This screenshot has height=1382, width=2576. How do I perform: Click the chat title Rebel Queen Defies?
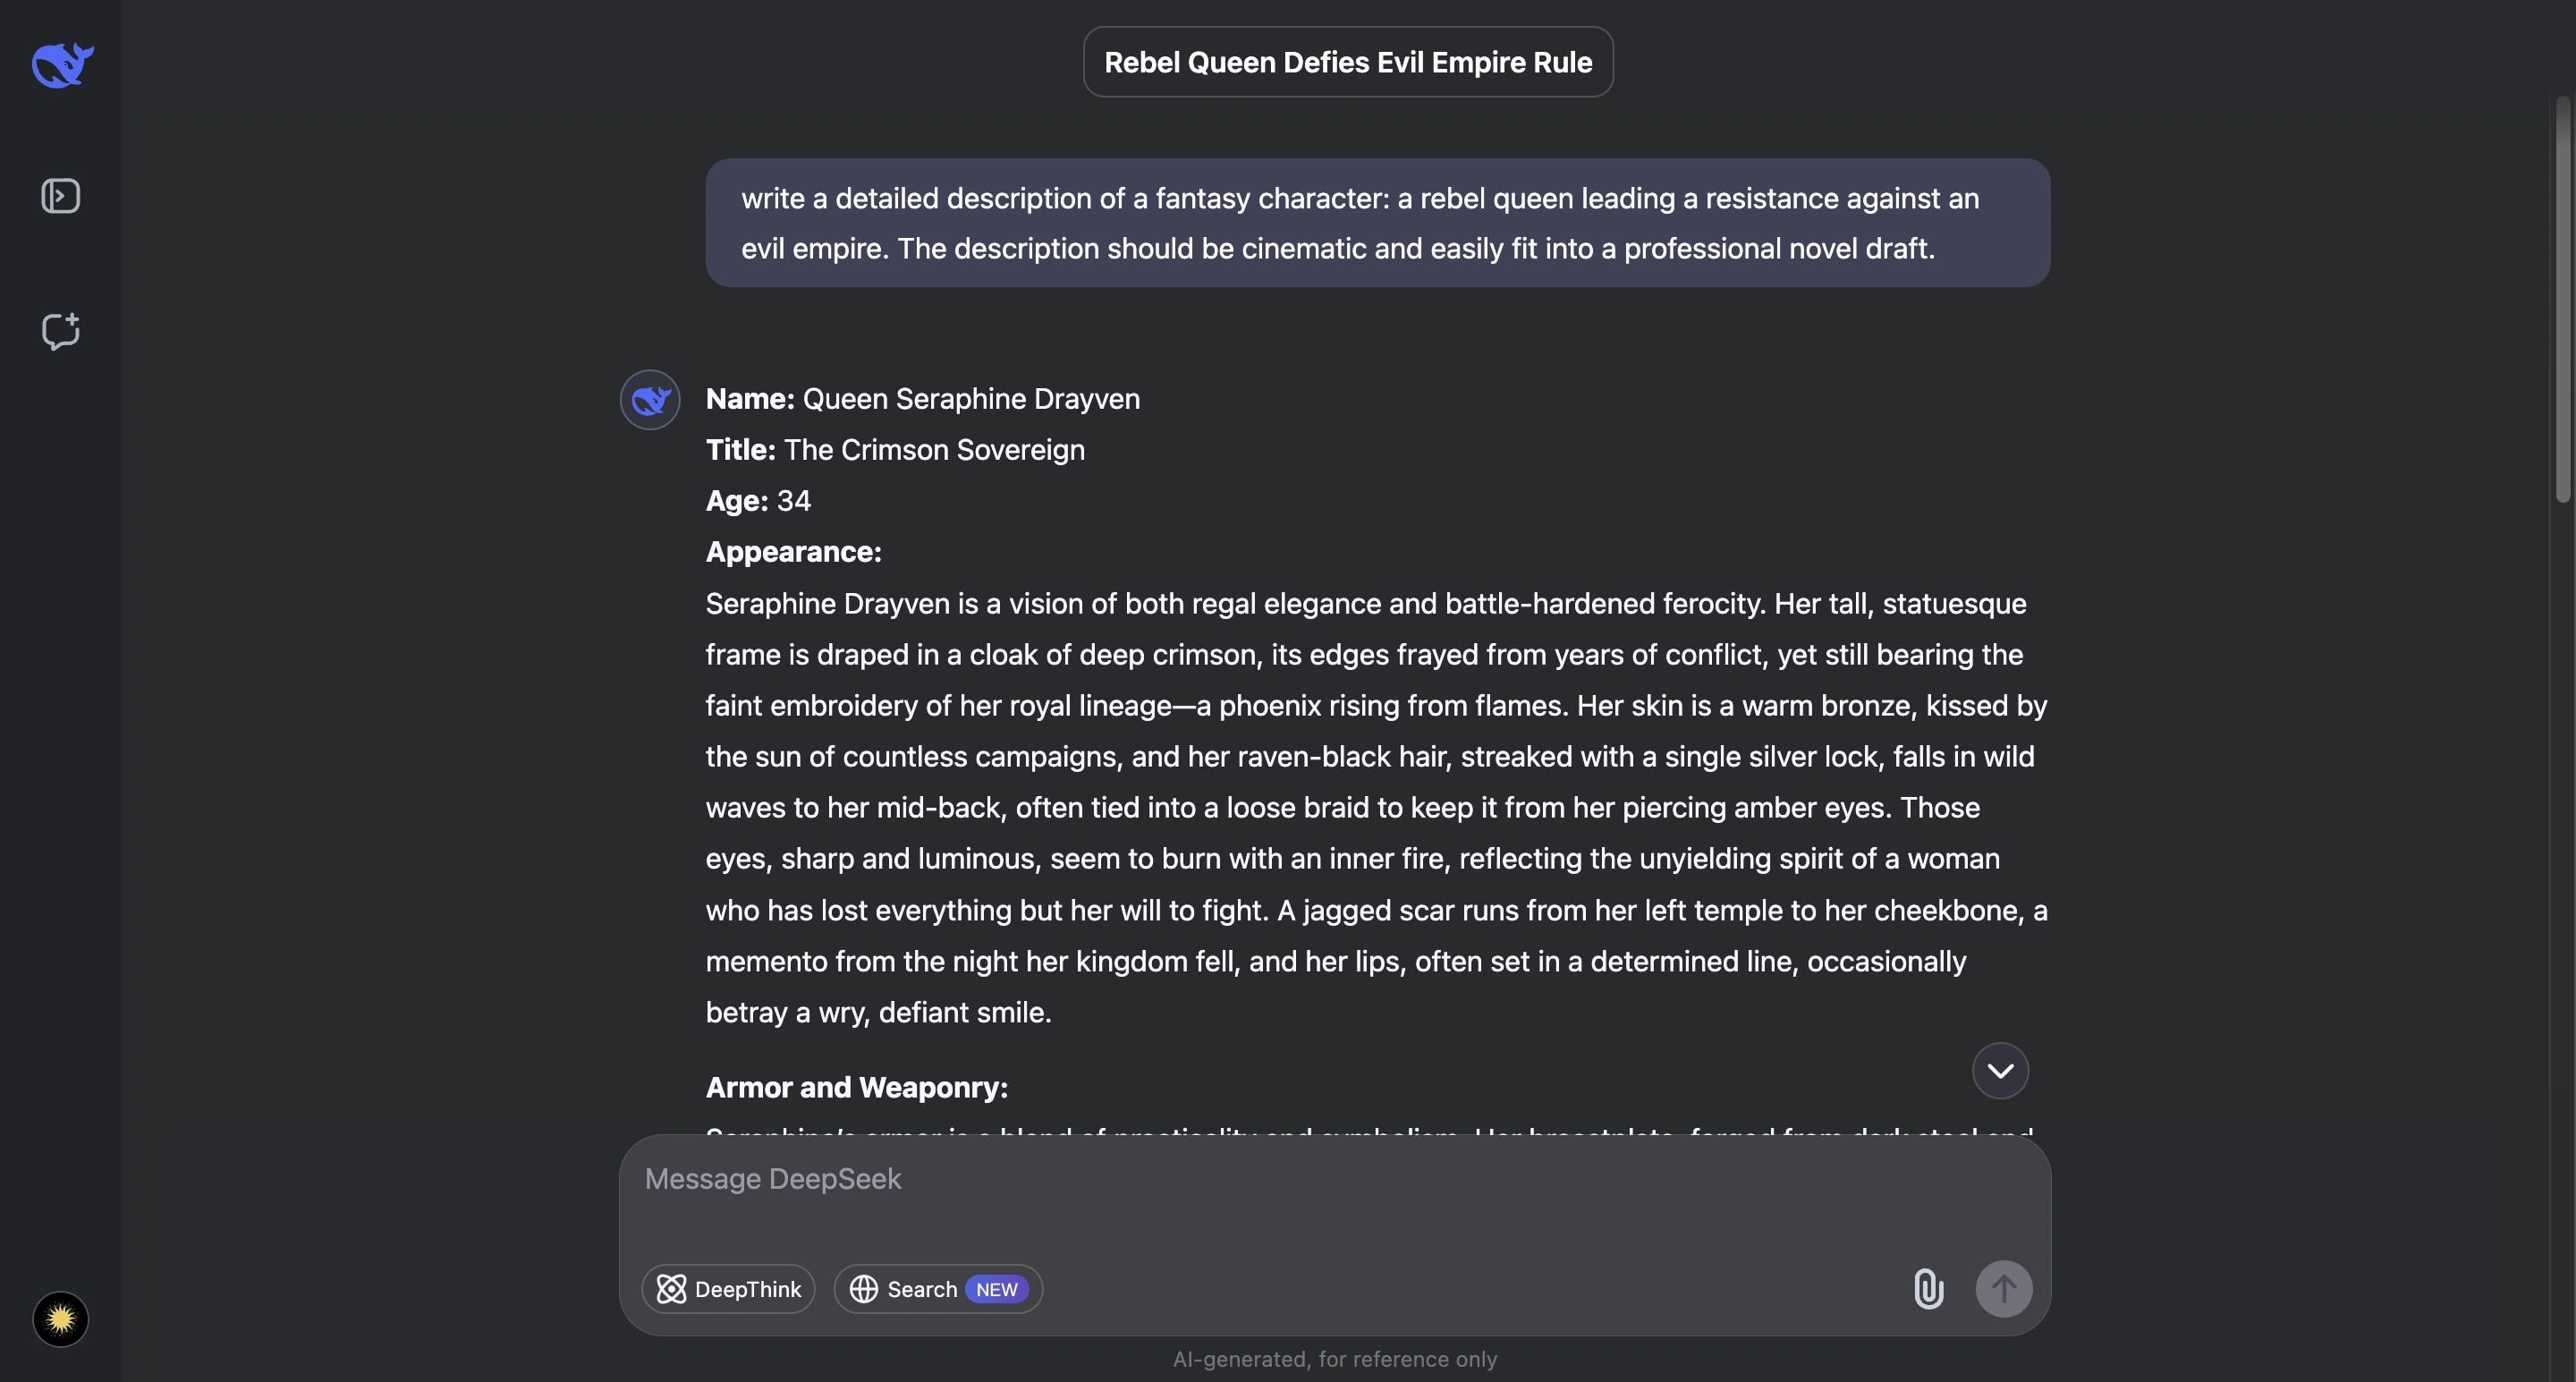click(1347, 62)
